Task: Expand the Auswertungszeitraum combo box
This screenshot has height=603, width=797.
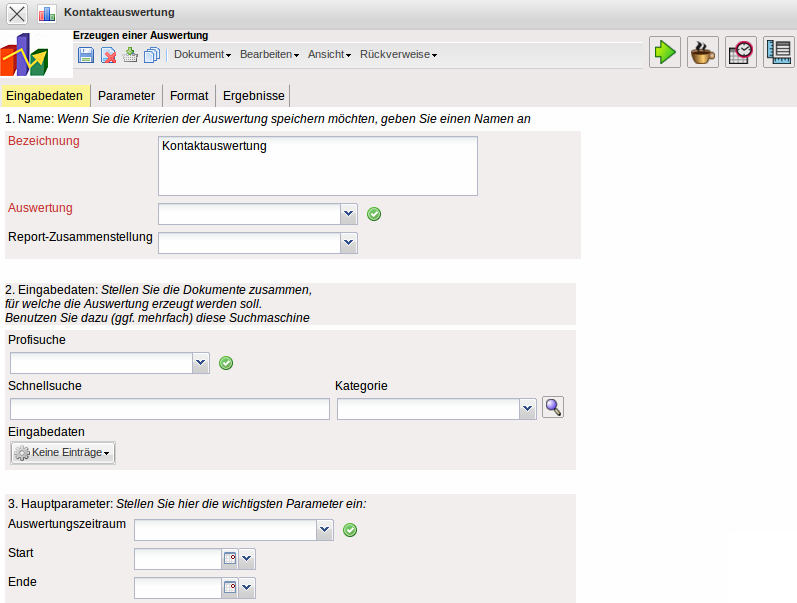Action: point(324,530)
